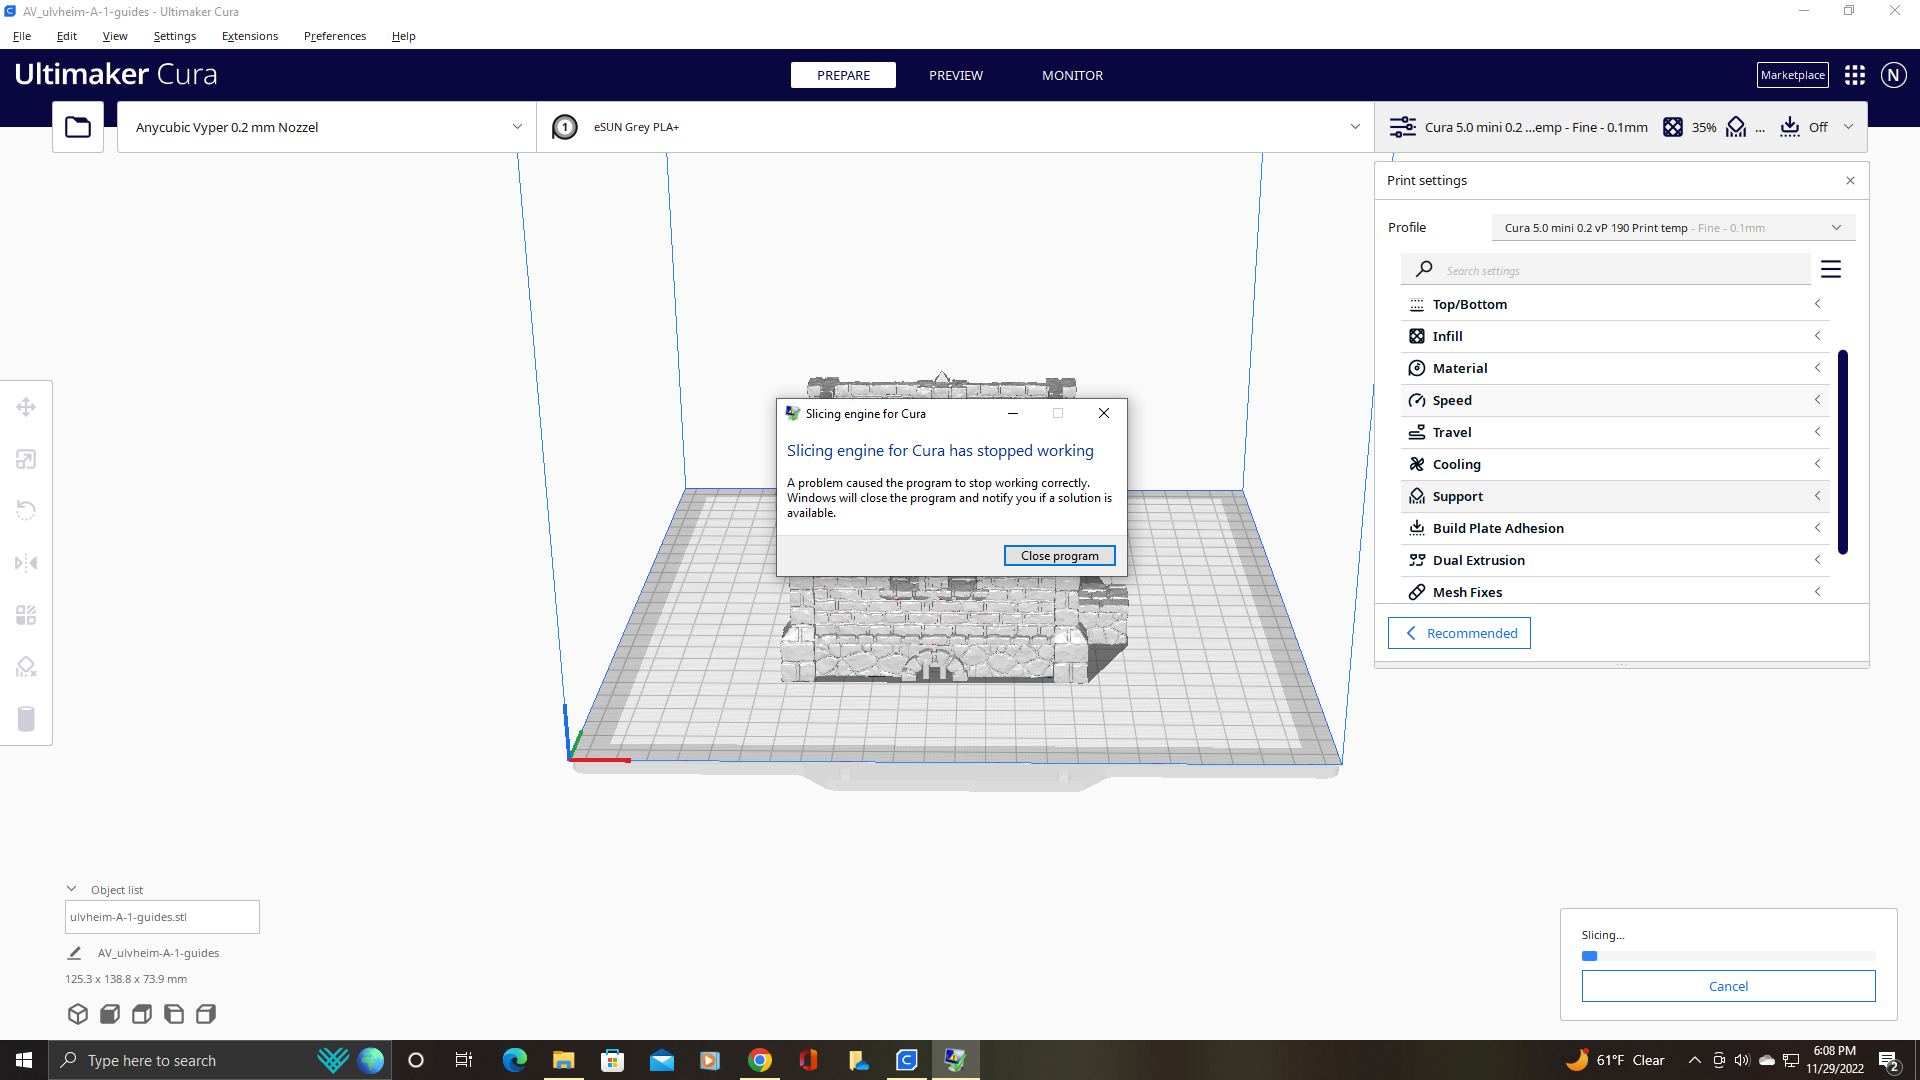The height and width of the screenshot is (1080, 1920).
Task: Cancel the slicing operation
Action: 1728,986
